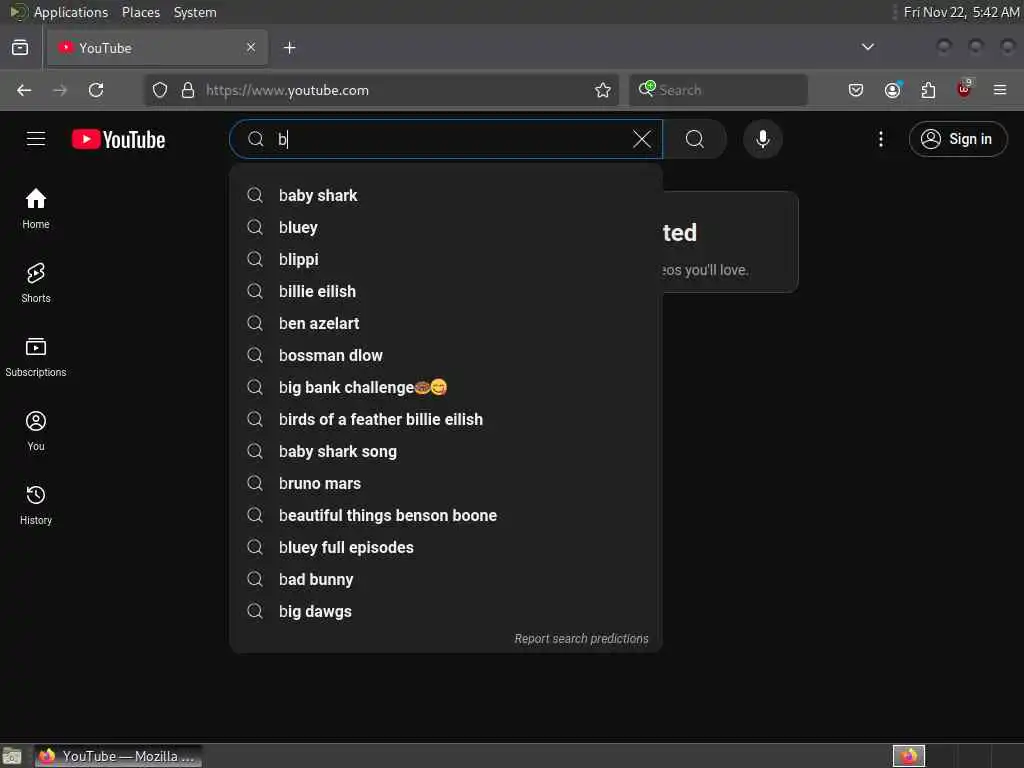The height and width of the screenshot is (768, 1024).
Task: Open History from the sidebar
Action: [36, 505]
